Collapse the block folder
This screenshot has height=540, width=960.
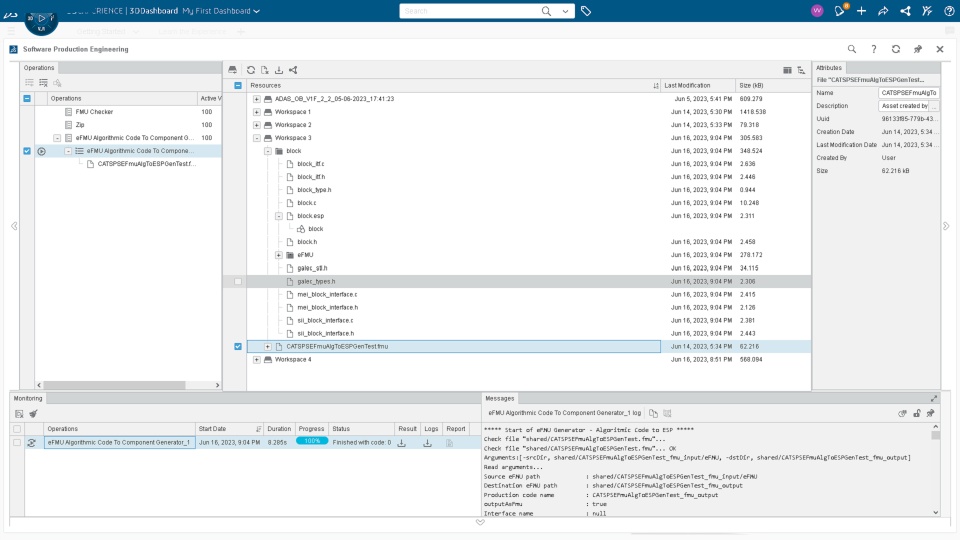268,151
